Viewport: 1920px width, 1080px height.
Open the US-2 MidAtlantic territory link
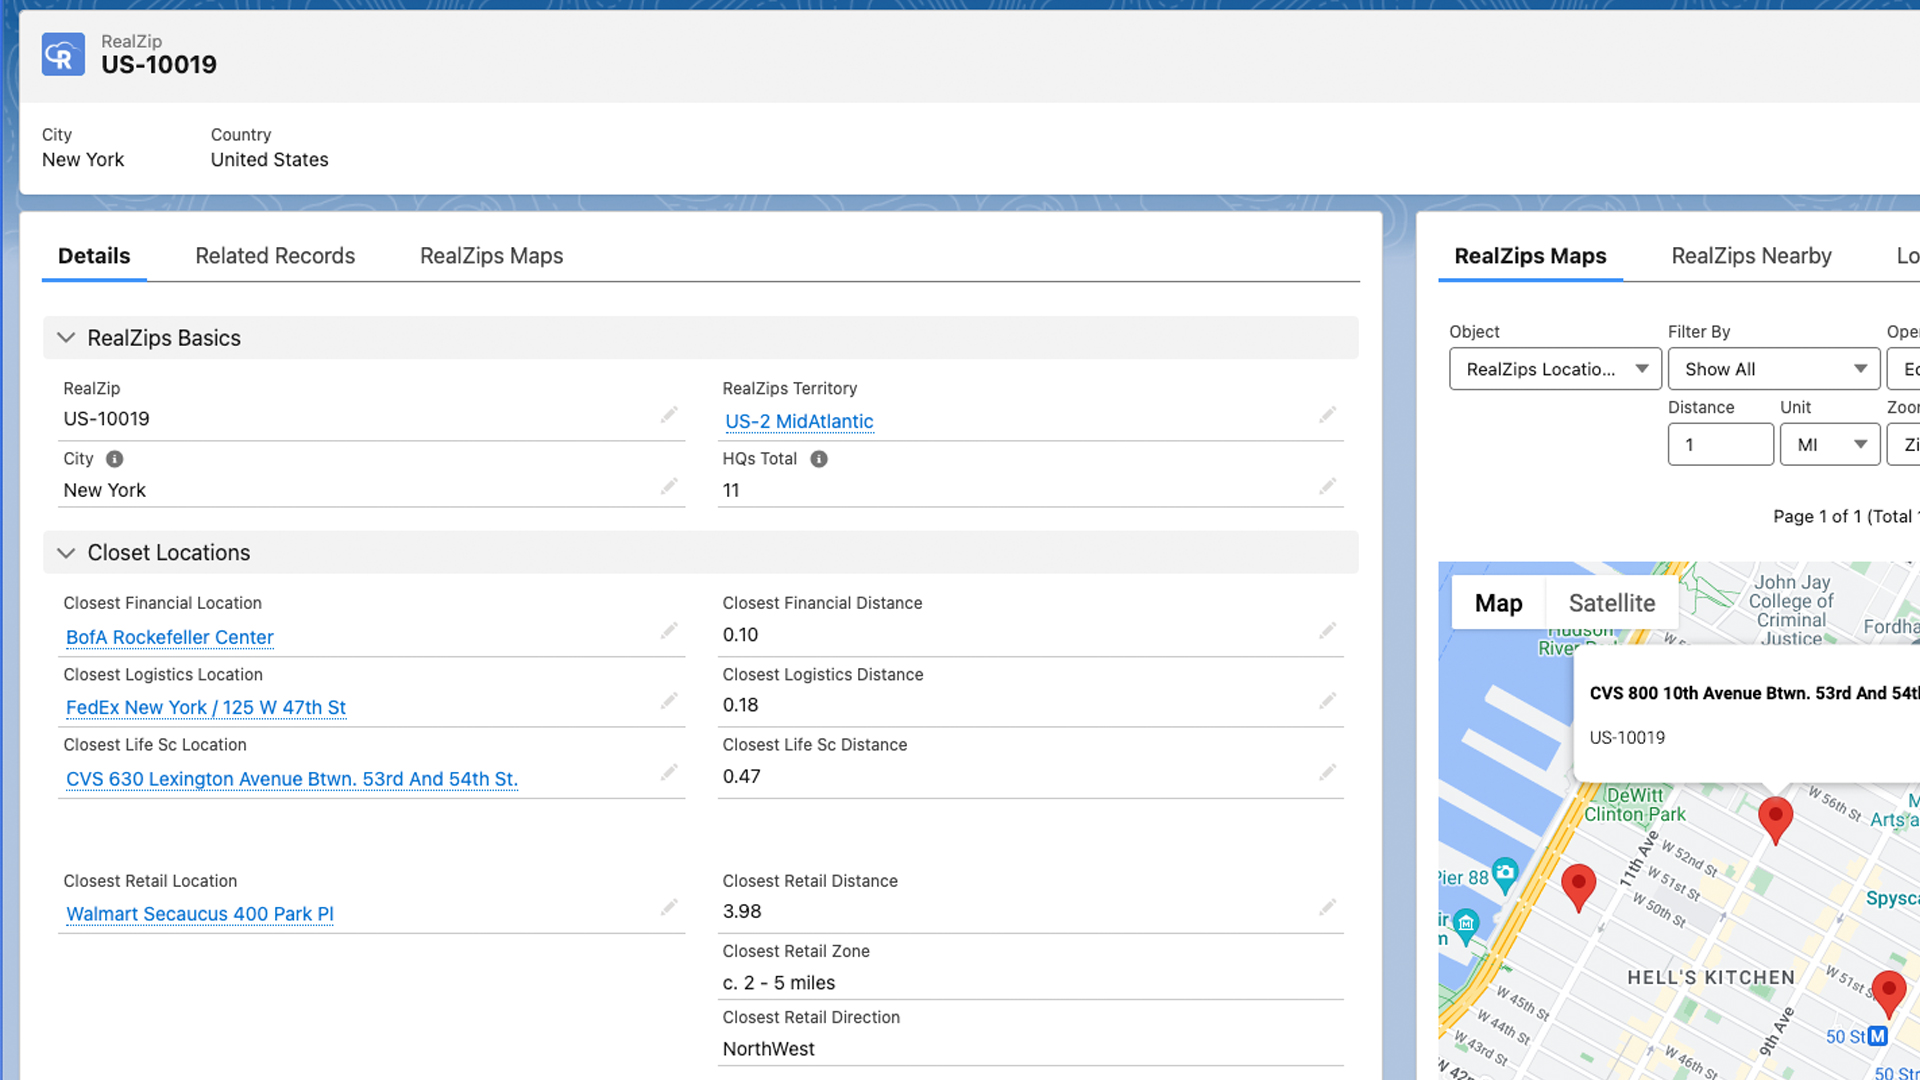[x=799, y=422]
